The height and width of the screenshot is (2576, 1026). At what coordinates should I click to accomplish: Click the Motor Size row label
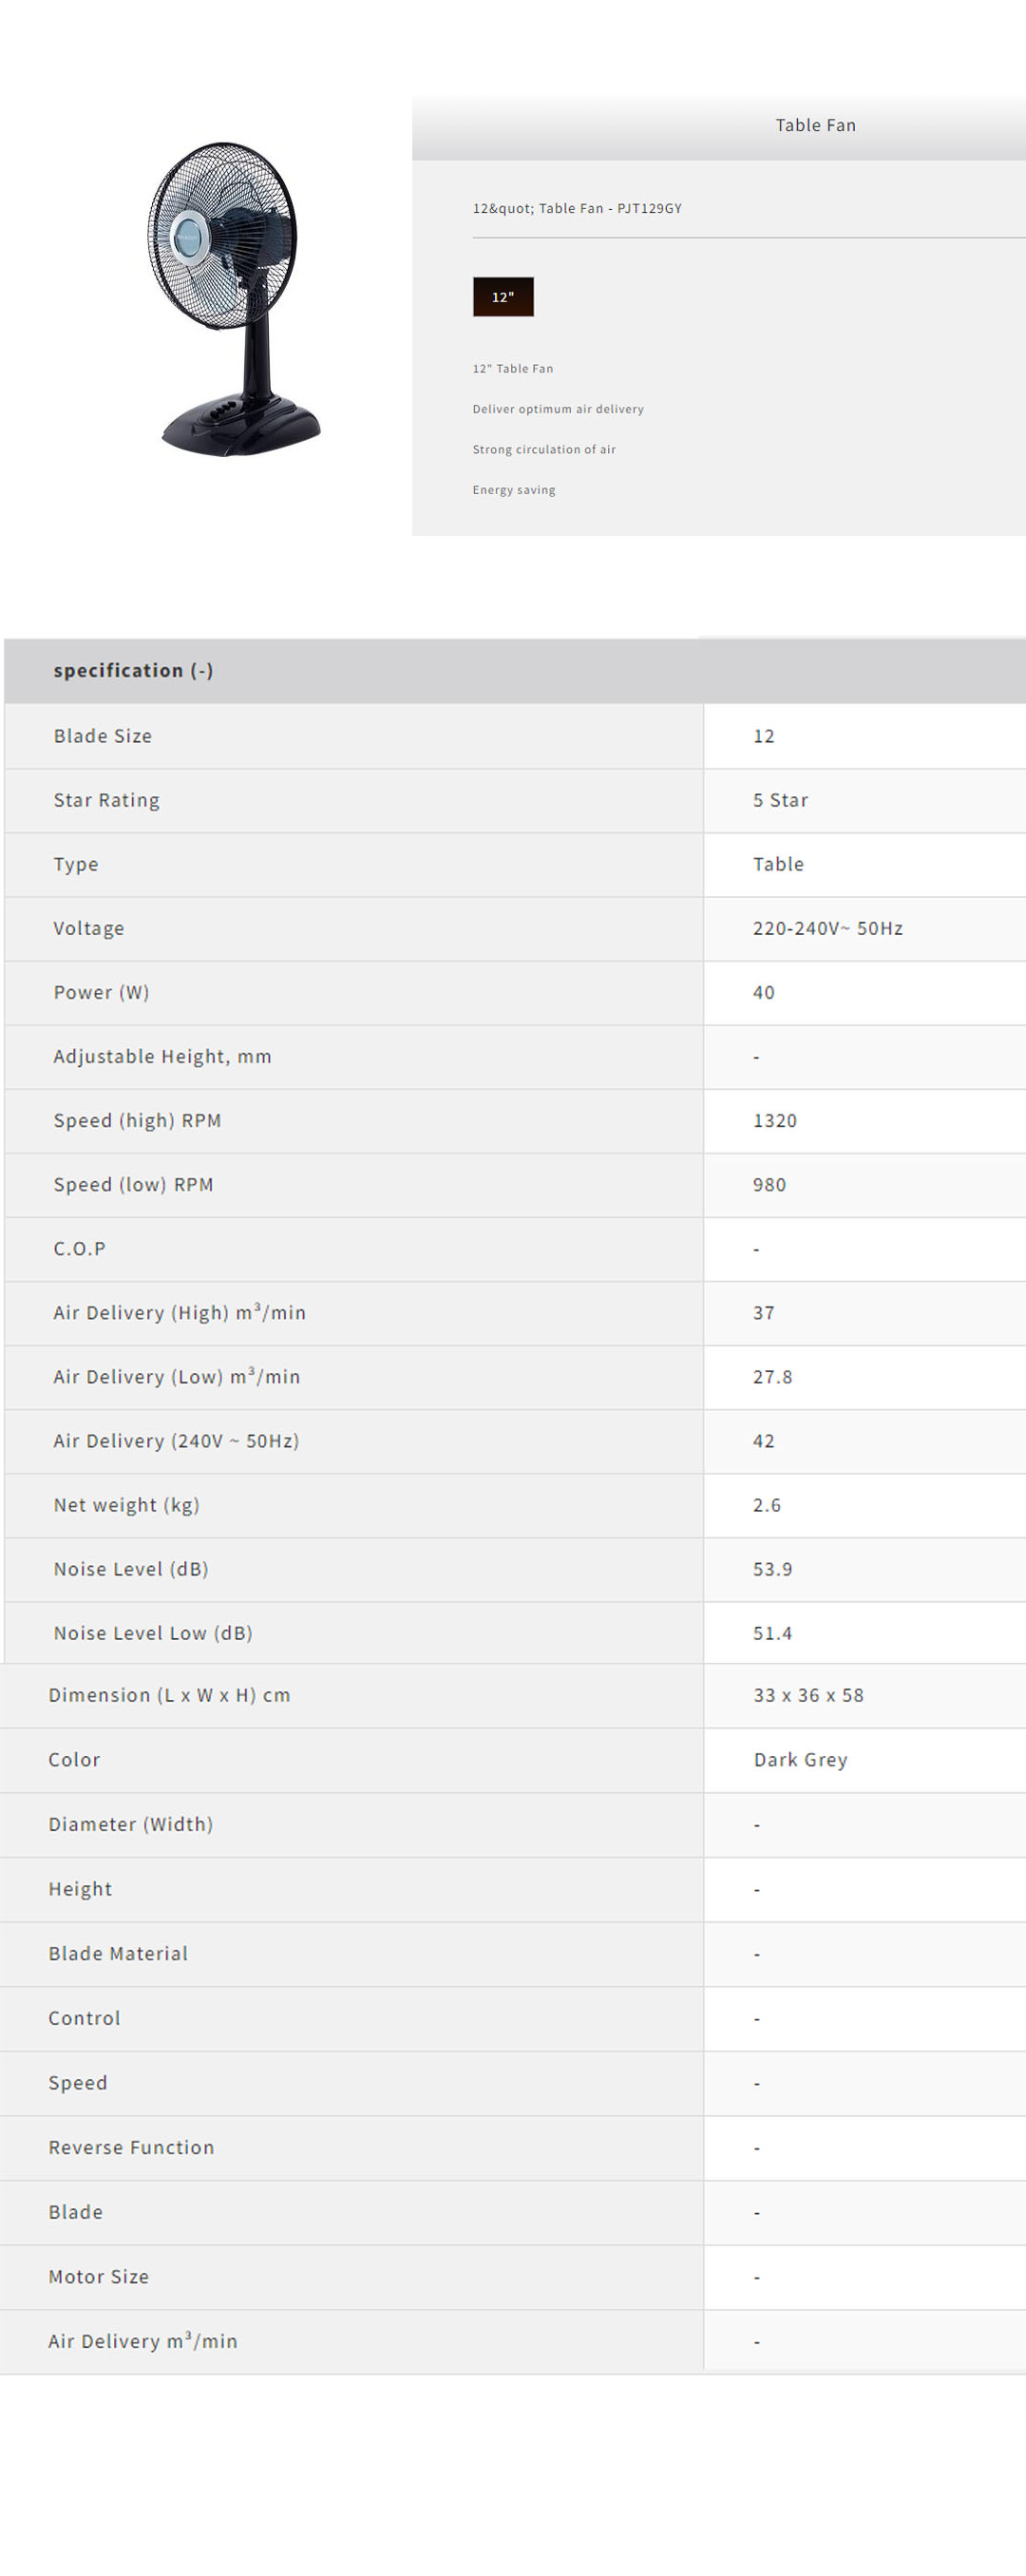point(99,2276)
